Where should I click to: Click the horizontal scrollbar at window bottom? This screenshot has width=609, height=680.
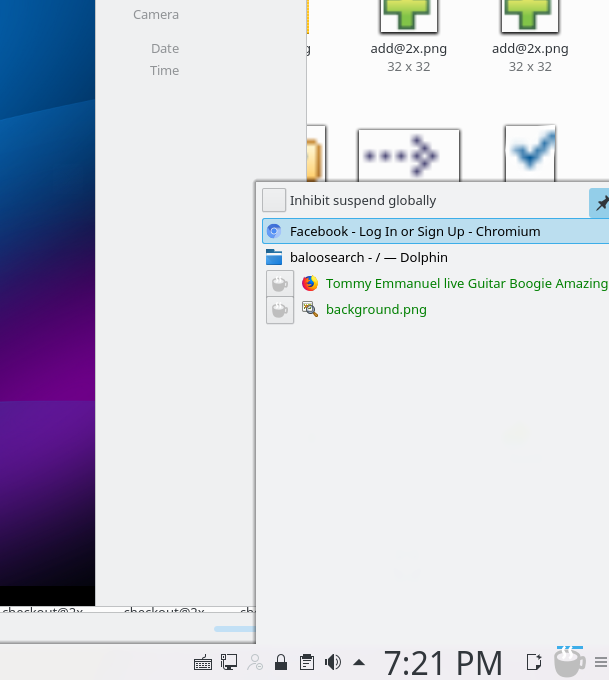pos(235,629)
